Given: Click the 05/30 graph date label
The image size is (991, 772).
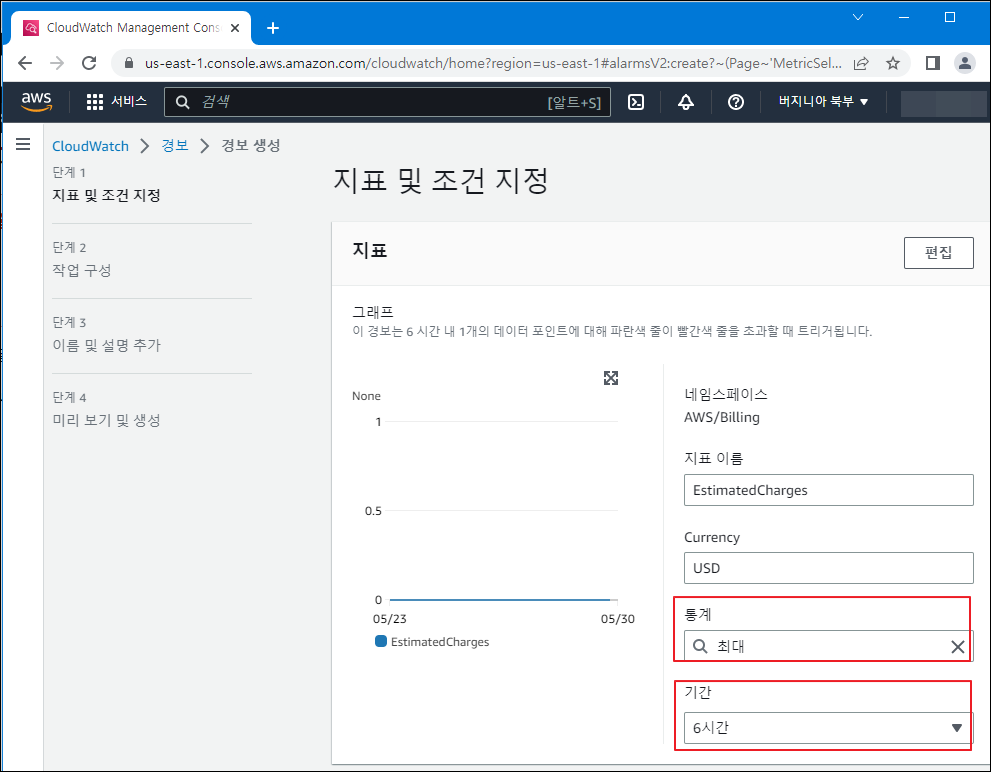Looking at the screenshot, I should coord(617,619).
